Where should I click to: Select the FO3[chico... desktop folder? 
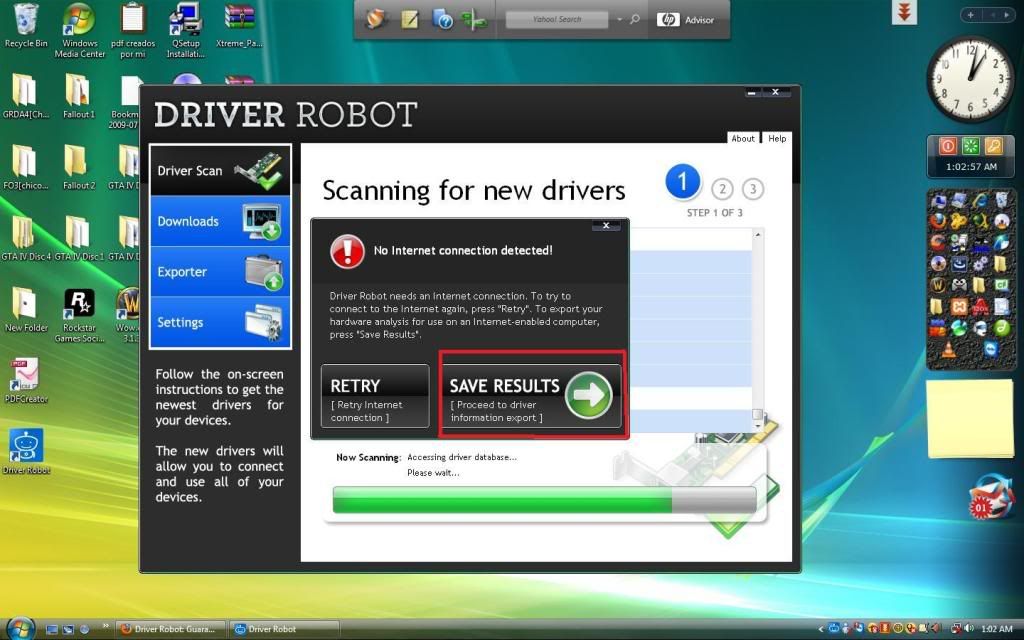click(25, 168)
